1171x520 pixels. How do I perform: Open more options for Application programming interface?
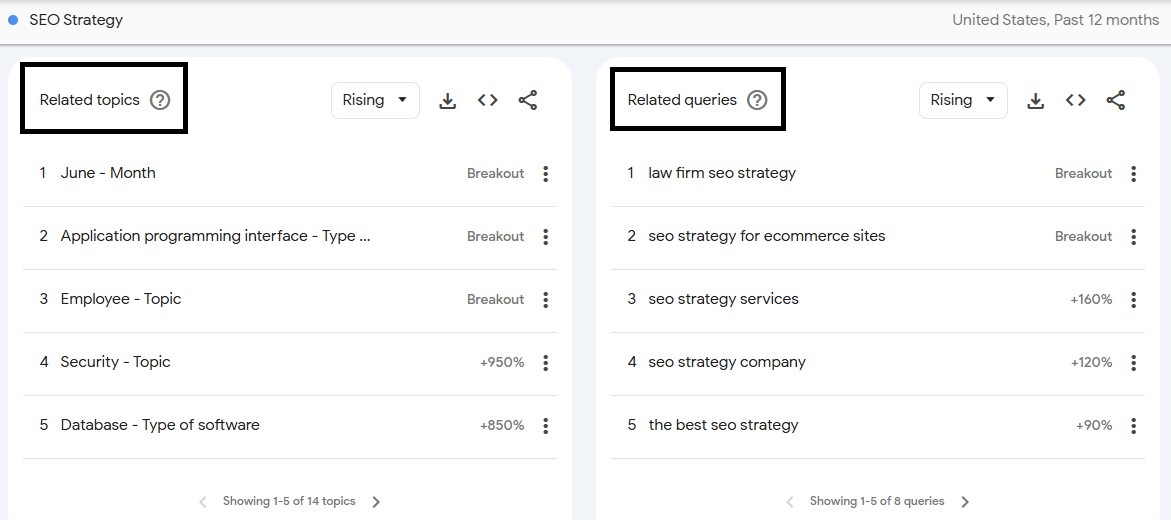coord(546,237)
